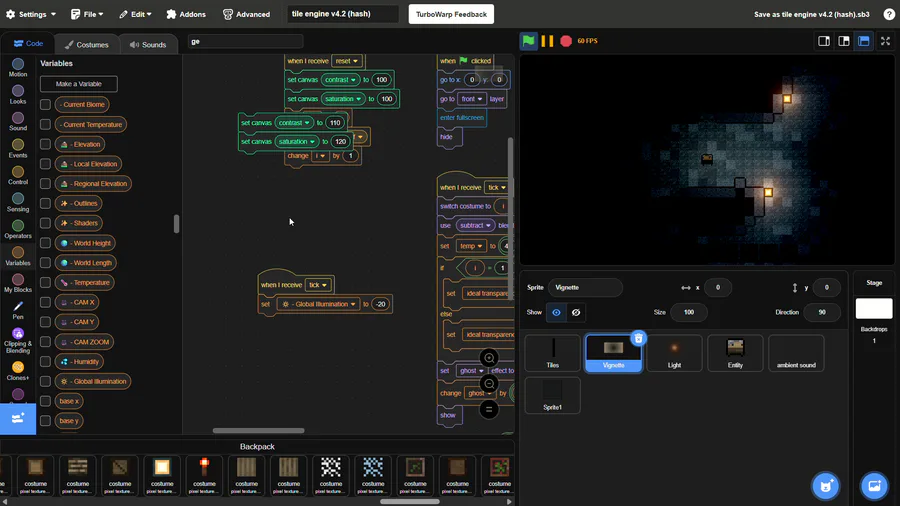The height and width of the screenshot is (506, 900).
Task: Hide the sprite with crossed eye icon
Action: tap(576, 312)
